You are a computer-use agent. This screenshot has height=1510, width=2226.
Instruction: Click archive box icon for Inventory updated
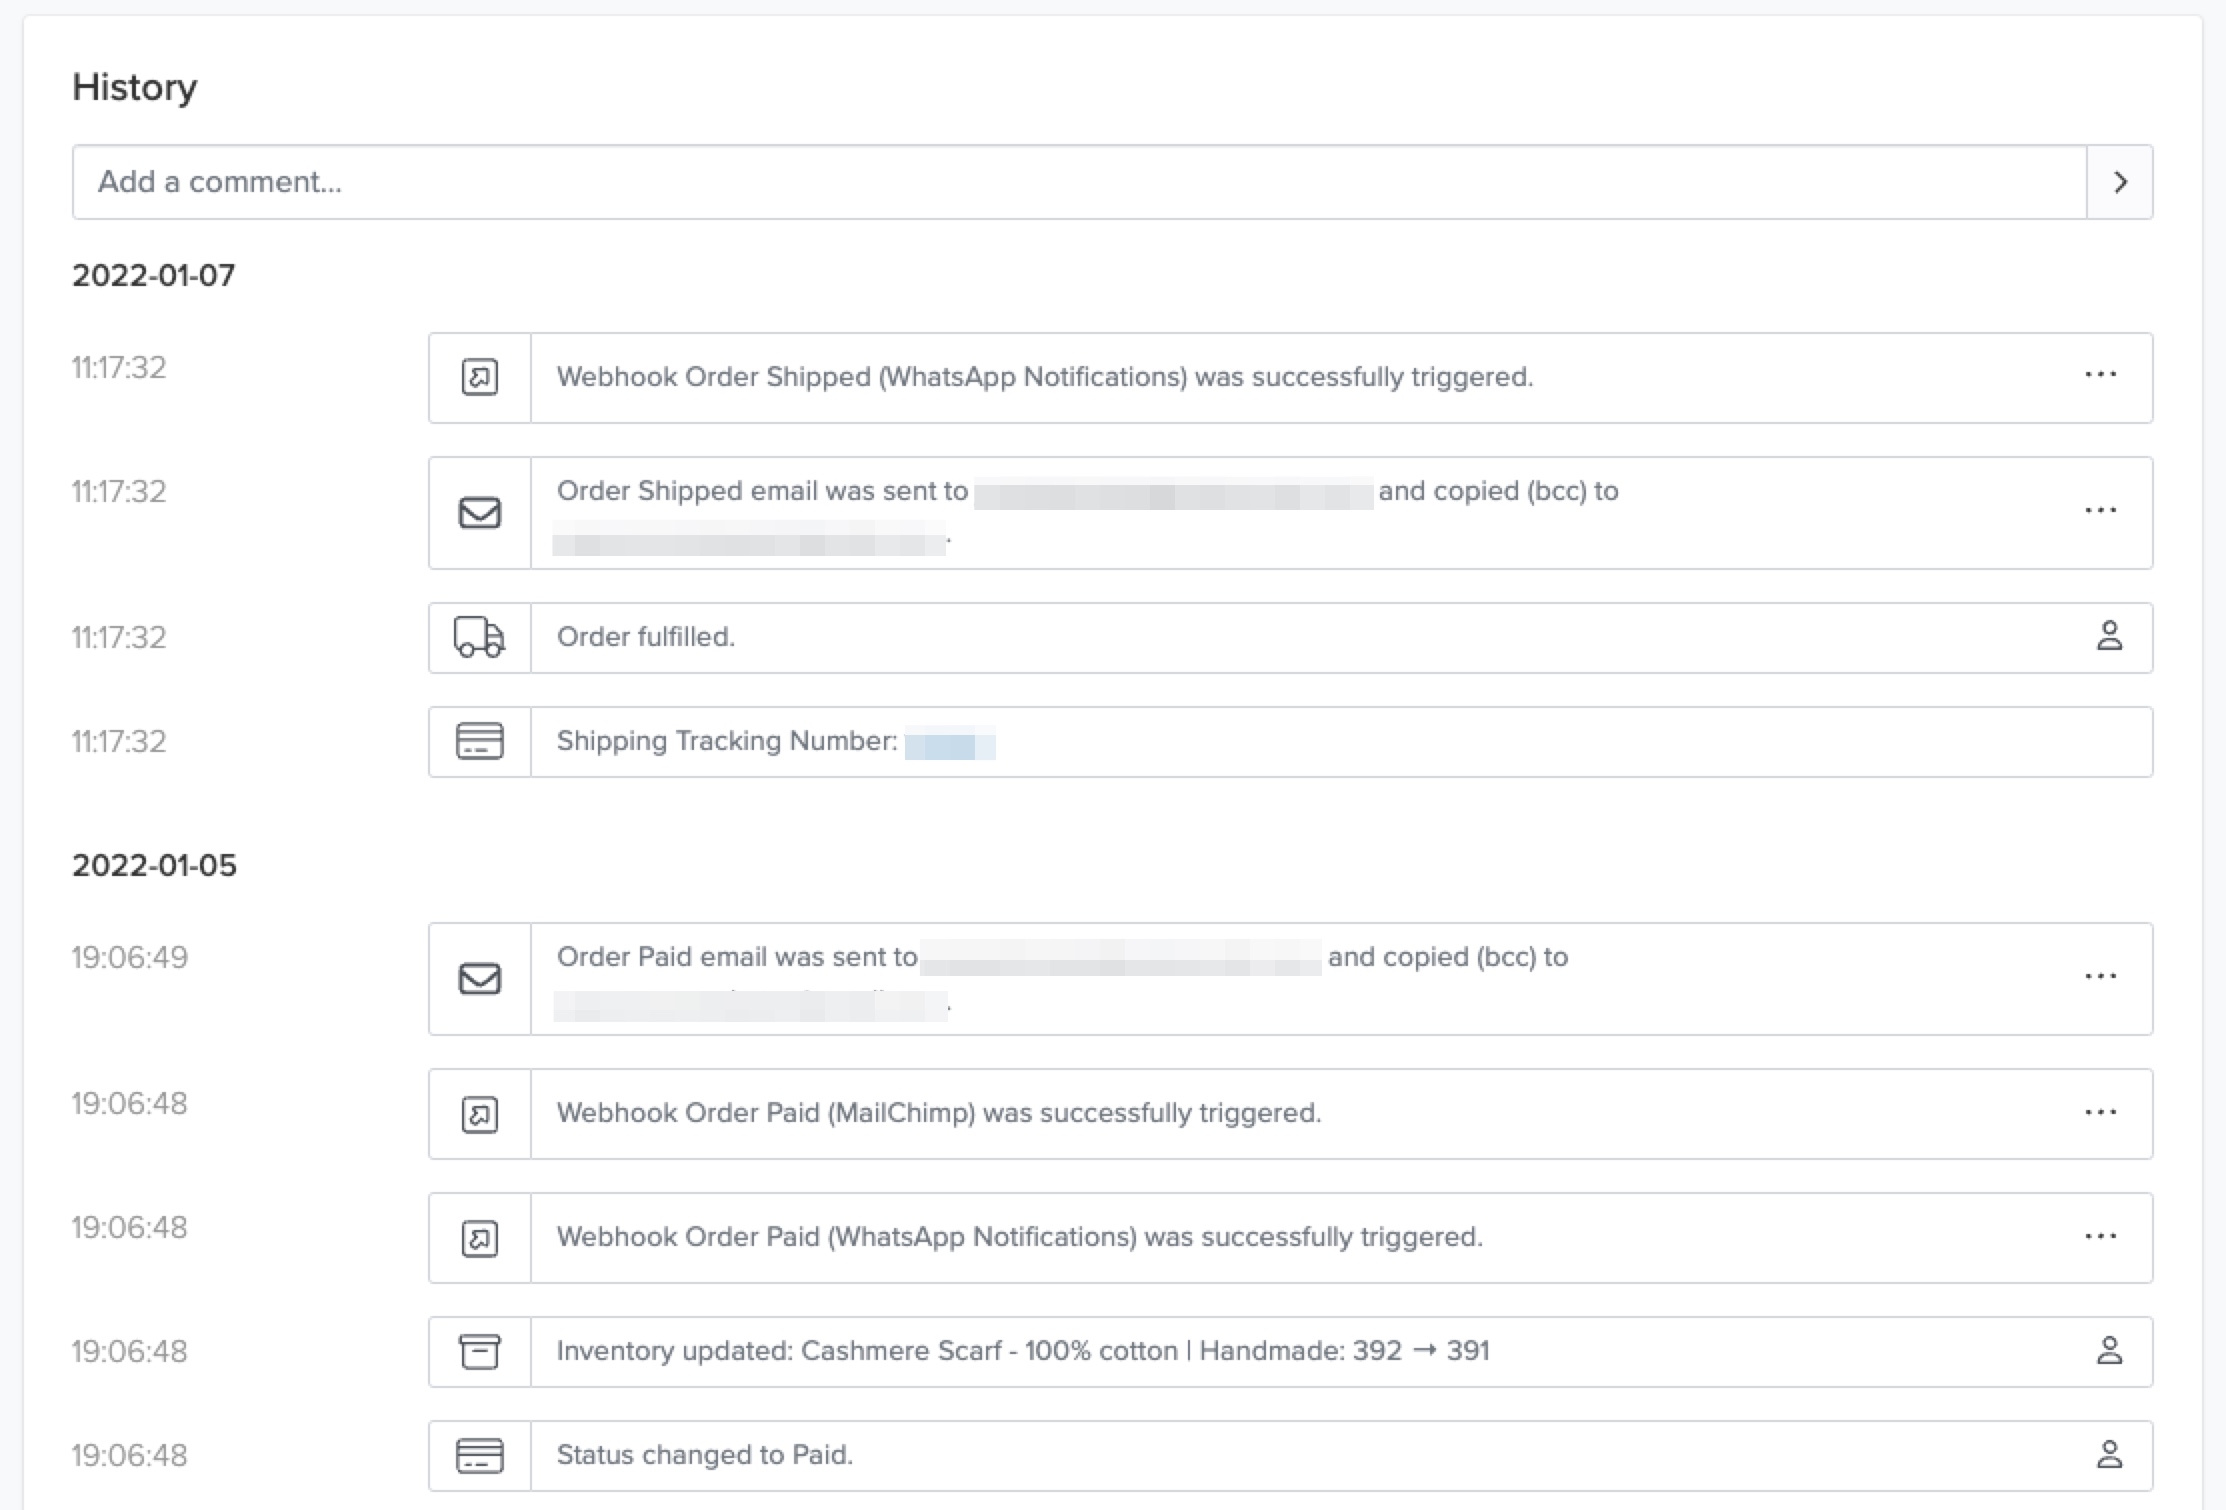[480, 1351]
